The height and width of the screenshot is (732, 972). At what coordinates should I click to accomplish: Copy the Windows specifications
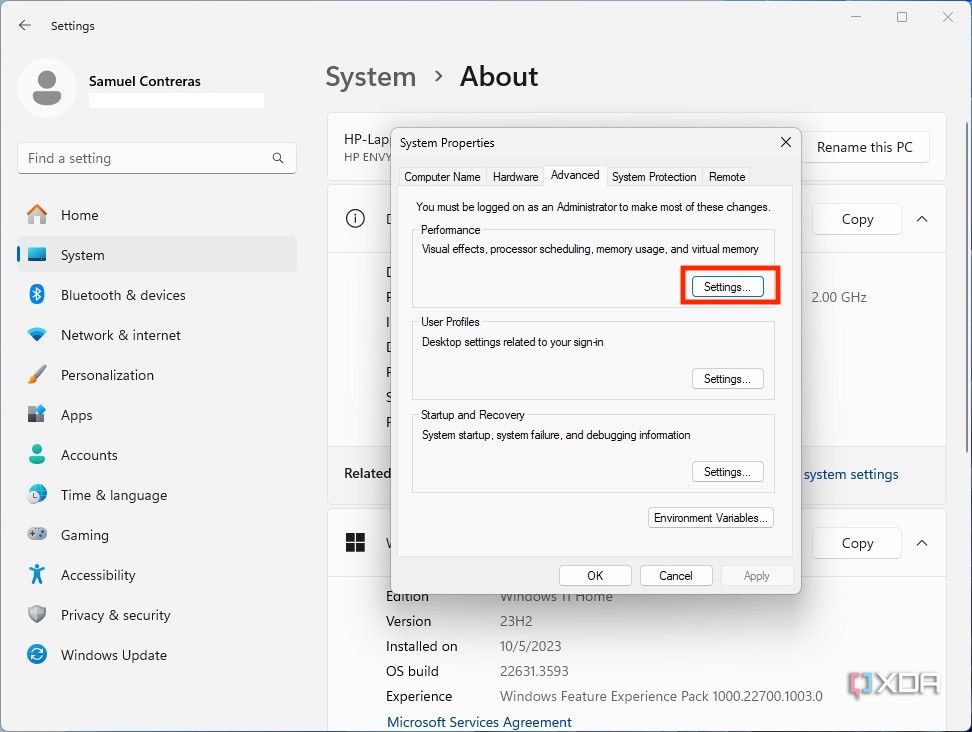pos(857,543)
